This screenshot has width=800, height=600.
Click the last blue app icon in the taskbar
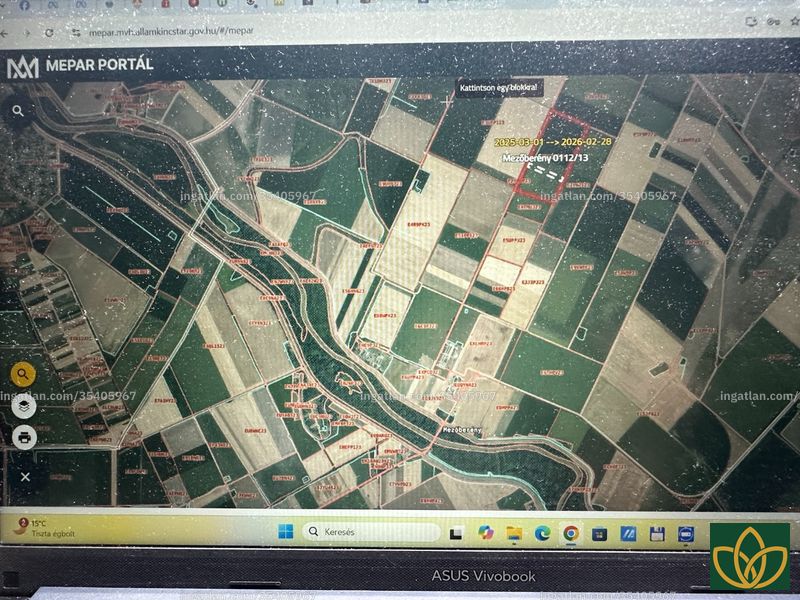coord(686,534)
